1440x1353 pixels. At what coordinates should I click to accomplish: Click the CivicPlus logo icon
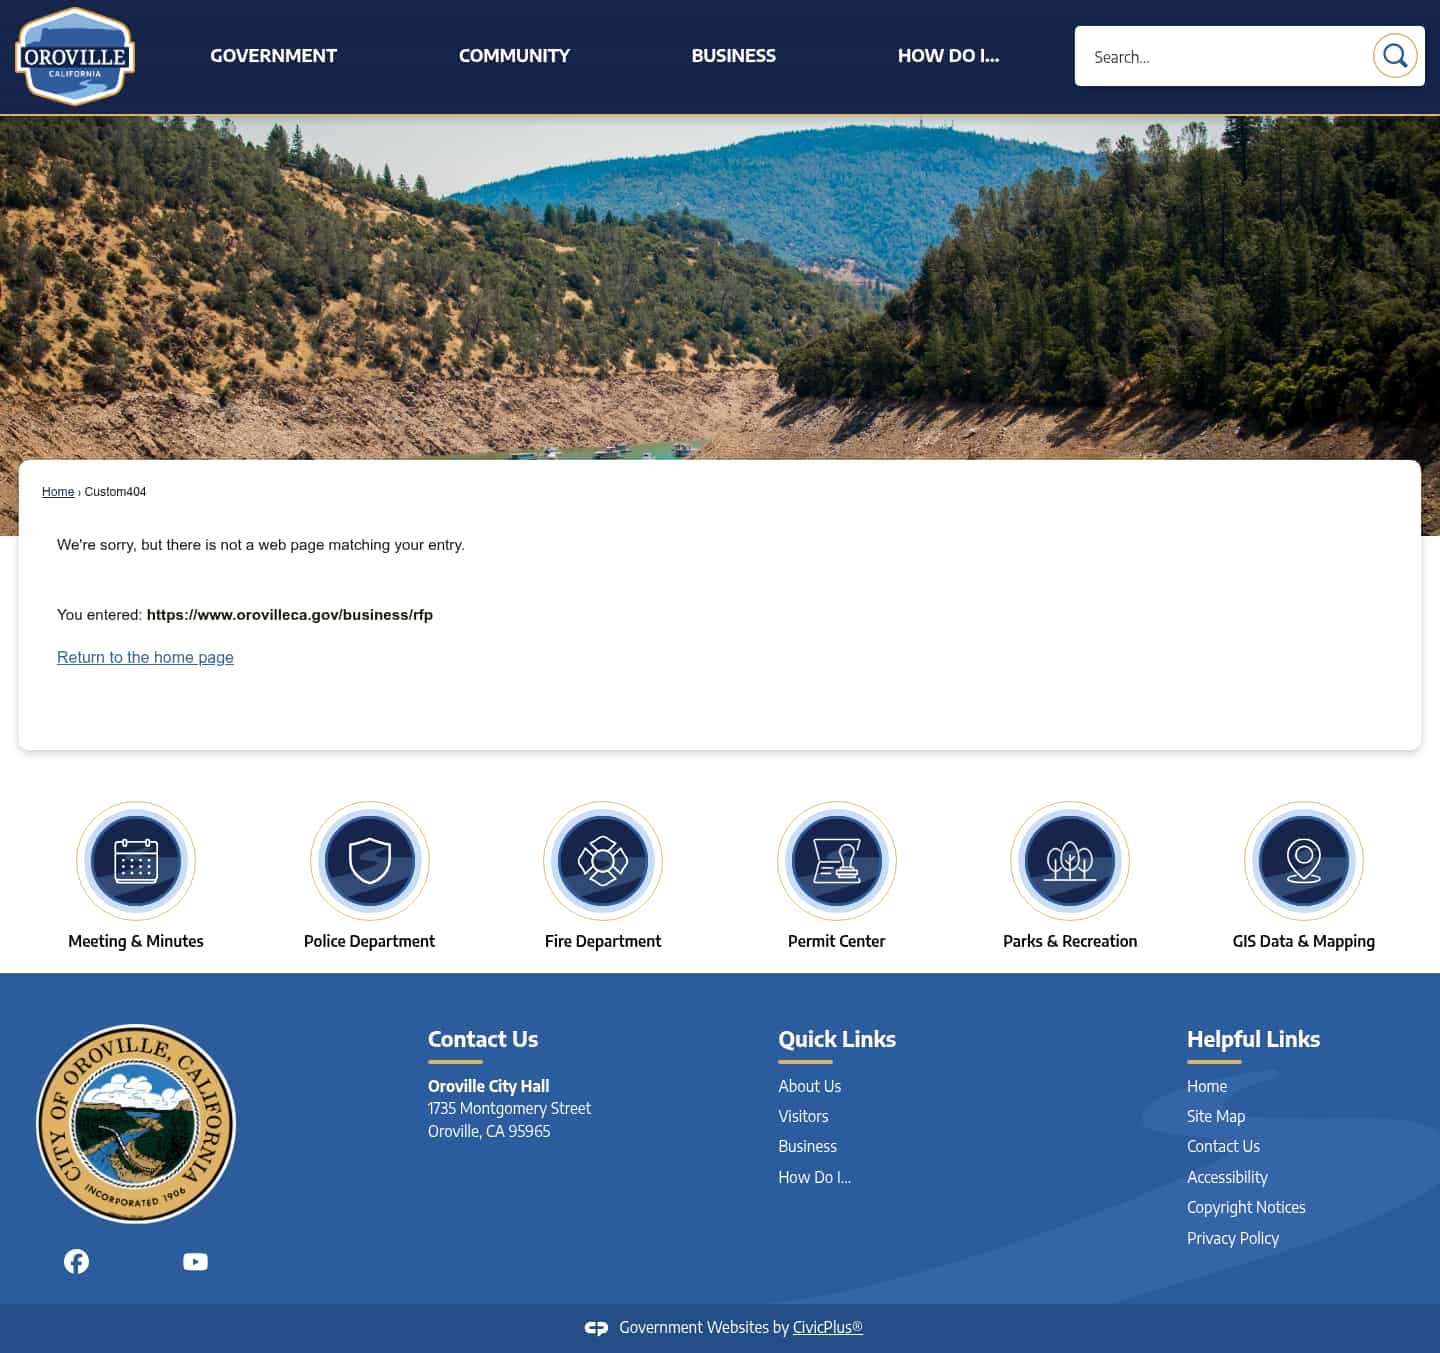pyautogui.click(x=596, y=1327)
